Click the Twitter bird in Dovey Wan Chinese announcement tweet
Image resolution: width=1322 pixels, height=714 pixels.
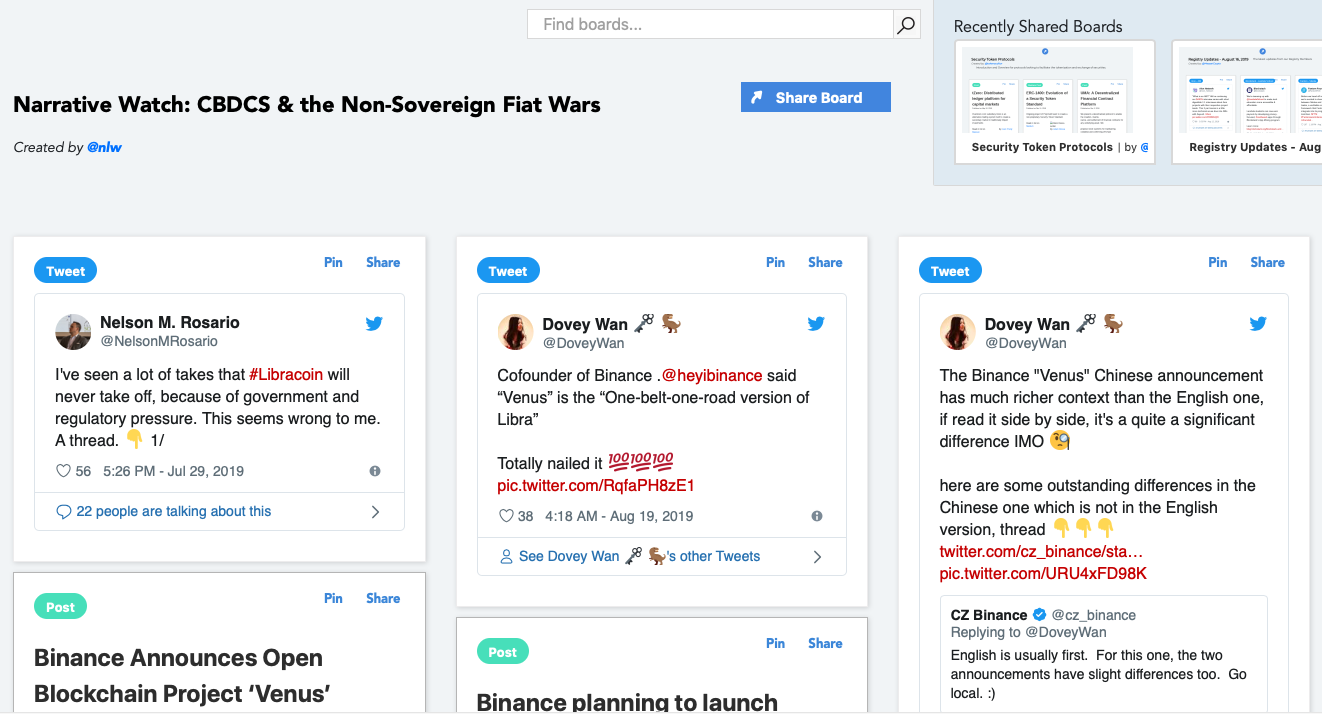(x=1258, y=324)
